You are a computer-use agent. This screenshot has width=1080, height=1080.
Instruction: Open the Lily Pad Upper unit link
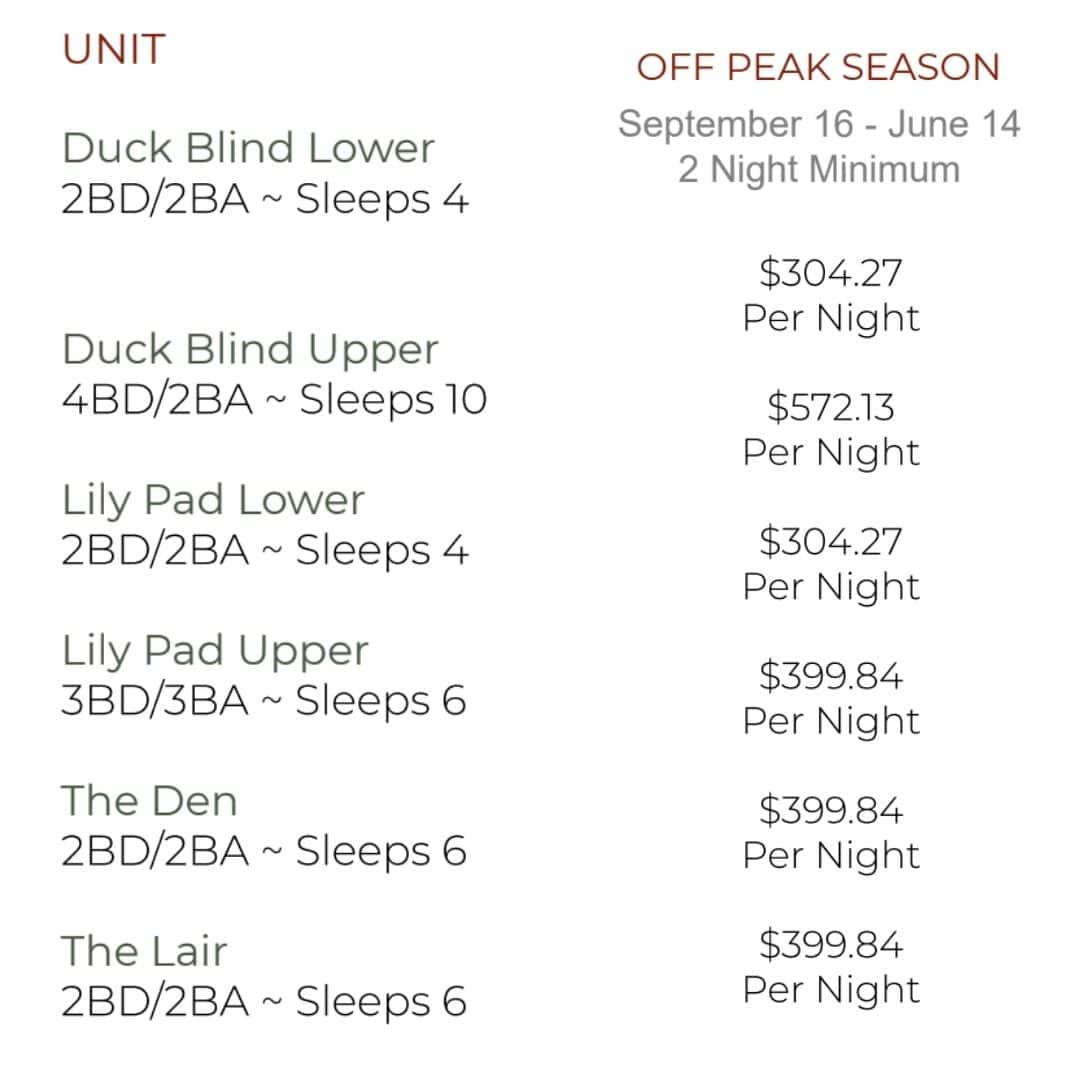coord(215,651)
